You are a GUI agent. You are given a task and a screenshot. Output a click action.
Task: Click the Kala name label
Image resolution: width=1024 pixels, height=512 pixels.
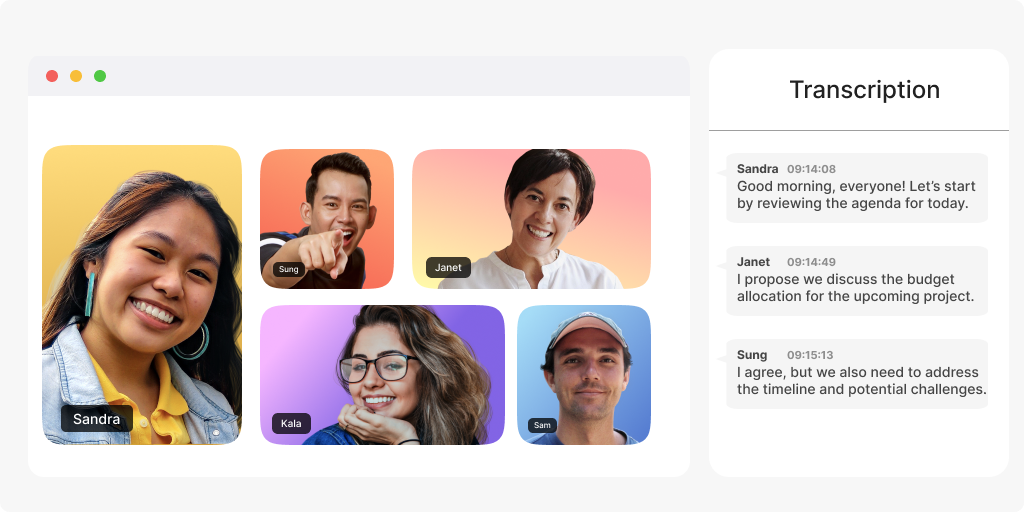coord(291,423)
